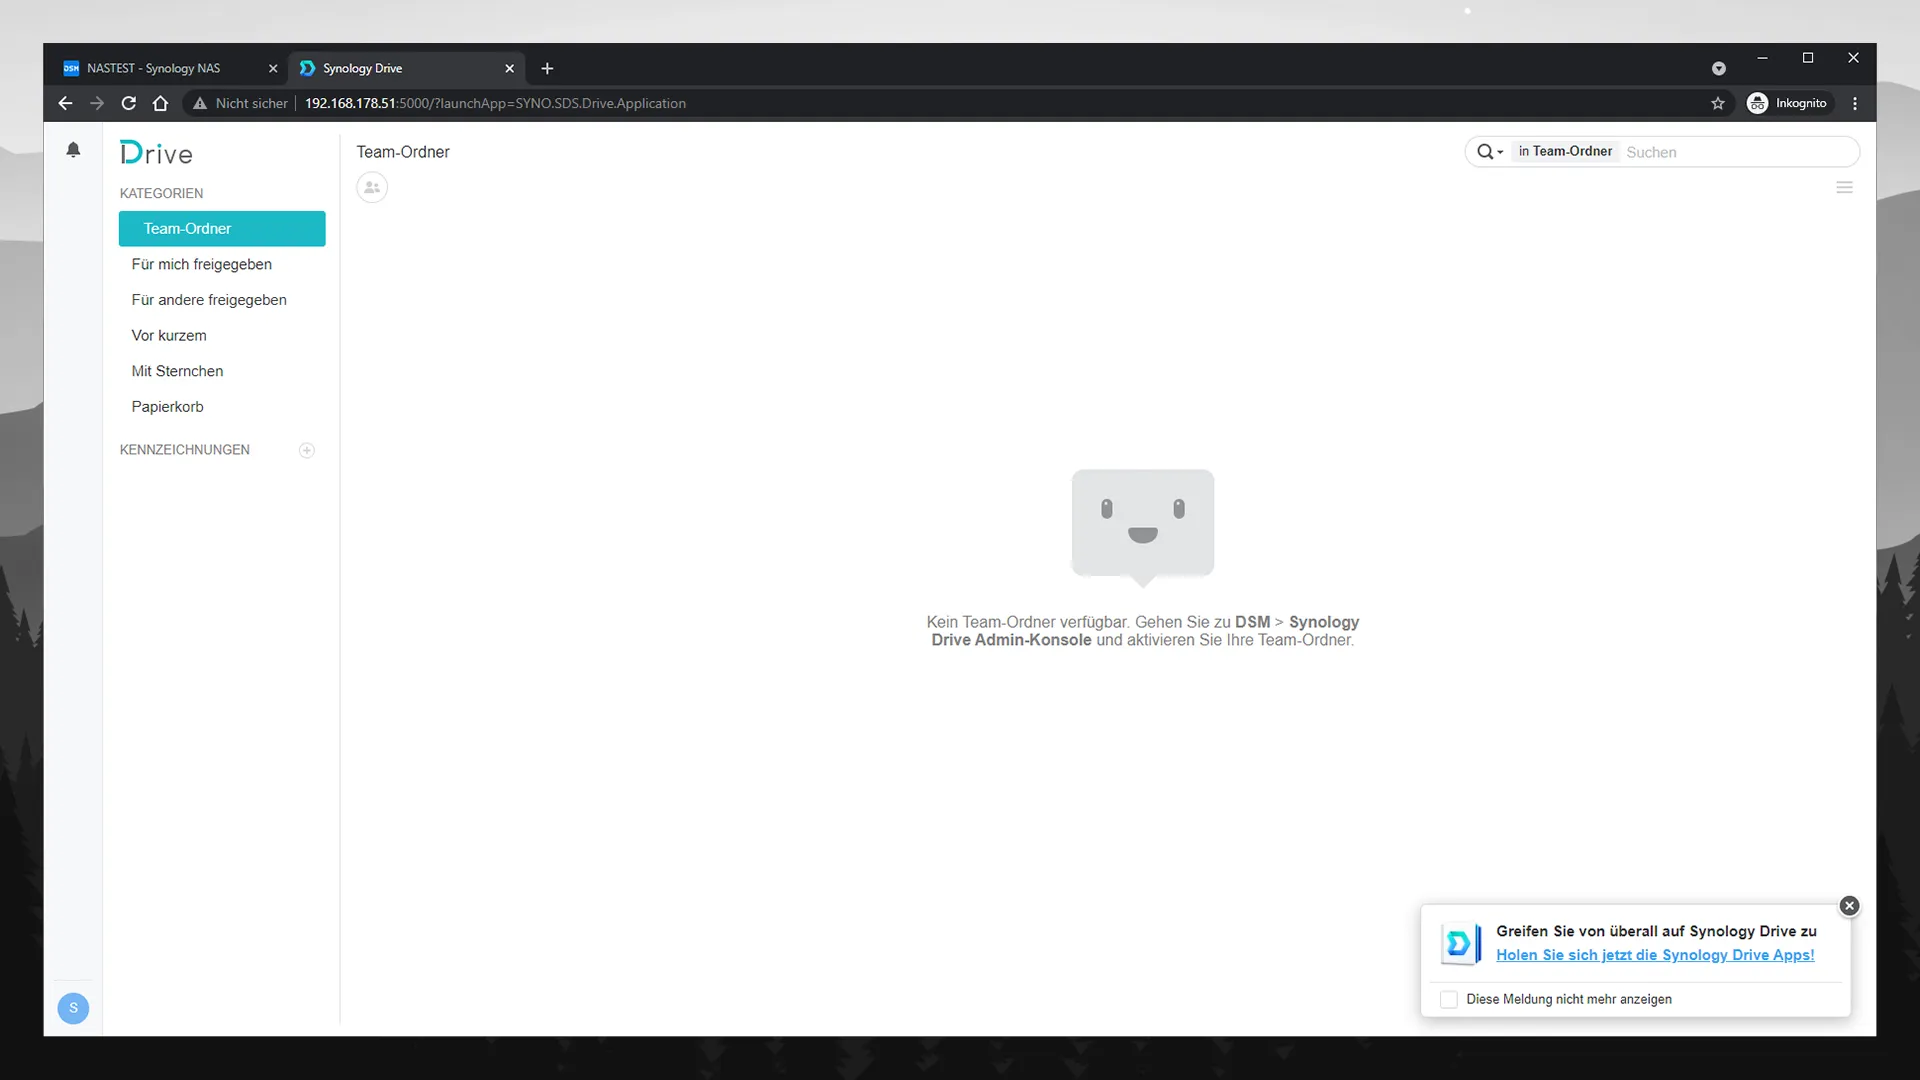
Task: Click the 'in Team-Ordner' search scope tag
Action: coord(1565,151)
